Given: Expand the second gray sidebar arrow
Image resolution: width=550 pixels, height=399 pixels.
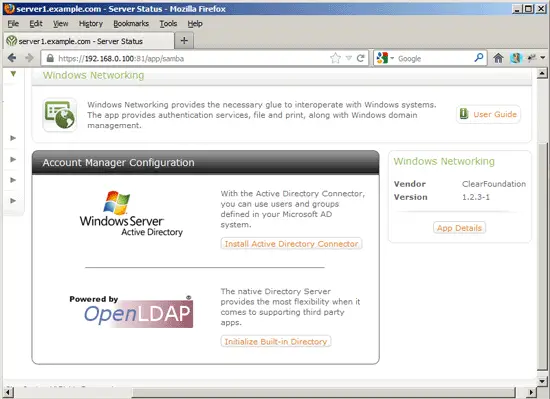Looking at the screenshot, I should [x=13, y=159].
